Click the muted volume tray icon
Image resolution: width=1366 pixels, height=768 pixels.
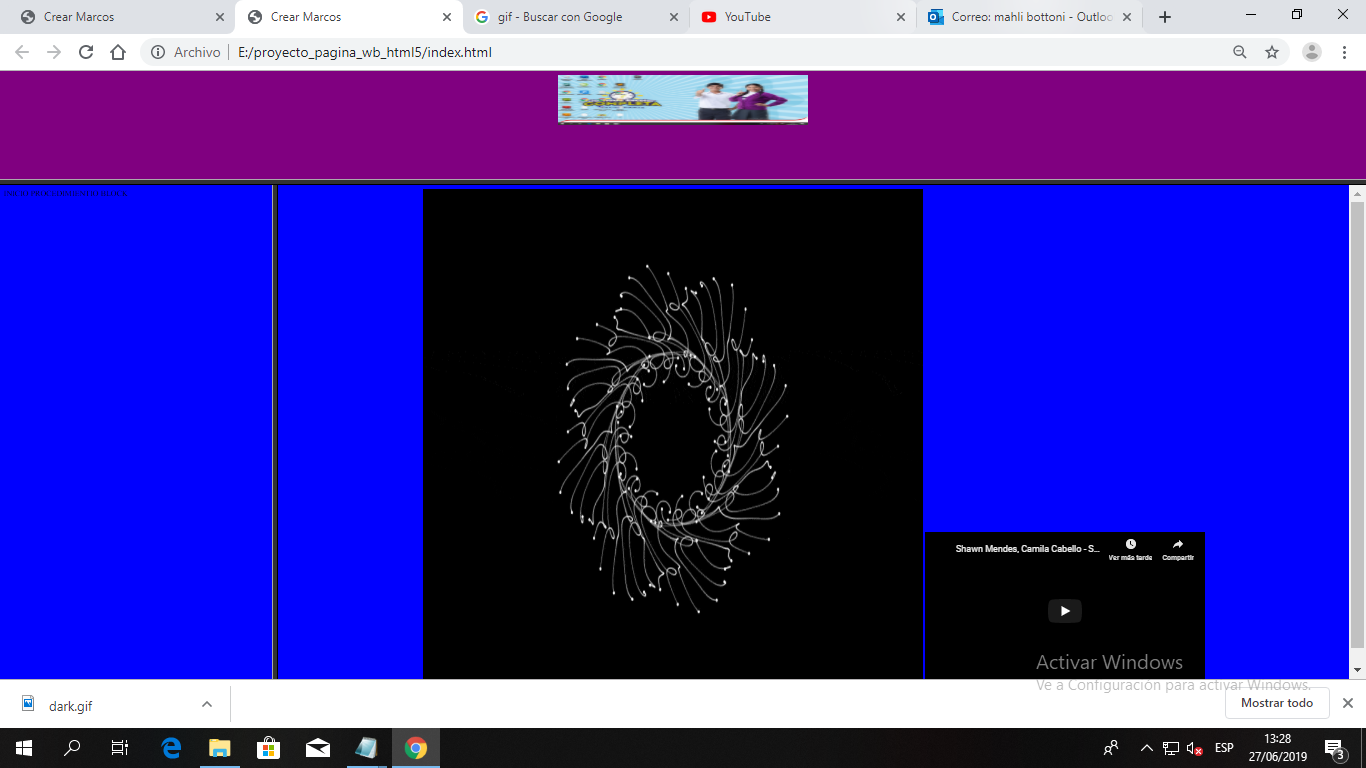point(1195,748)
